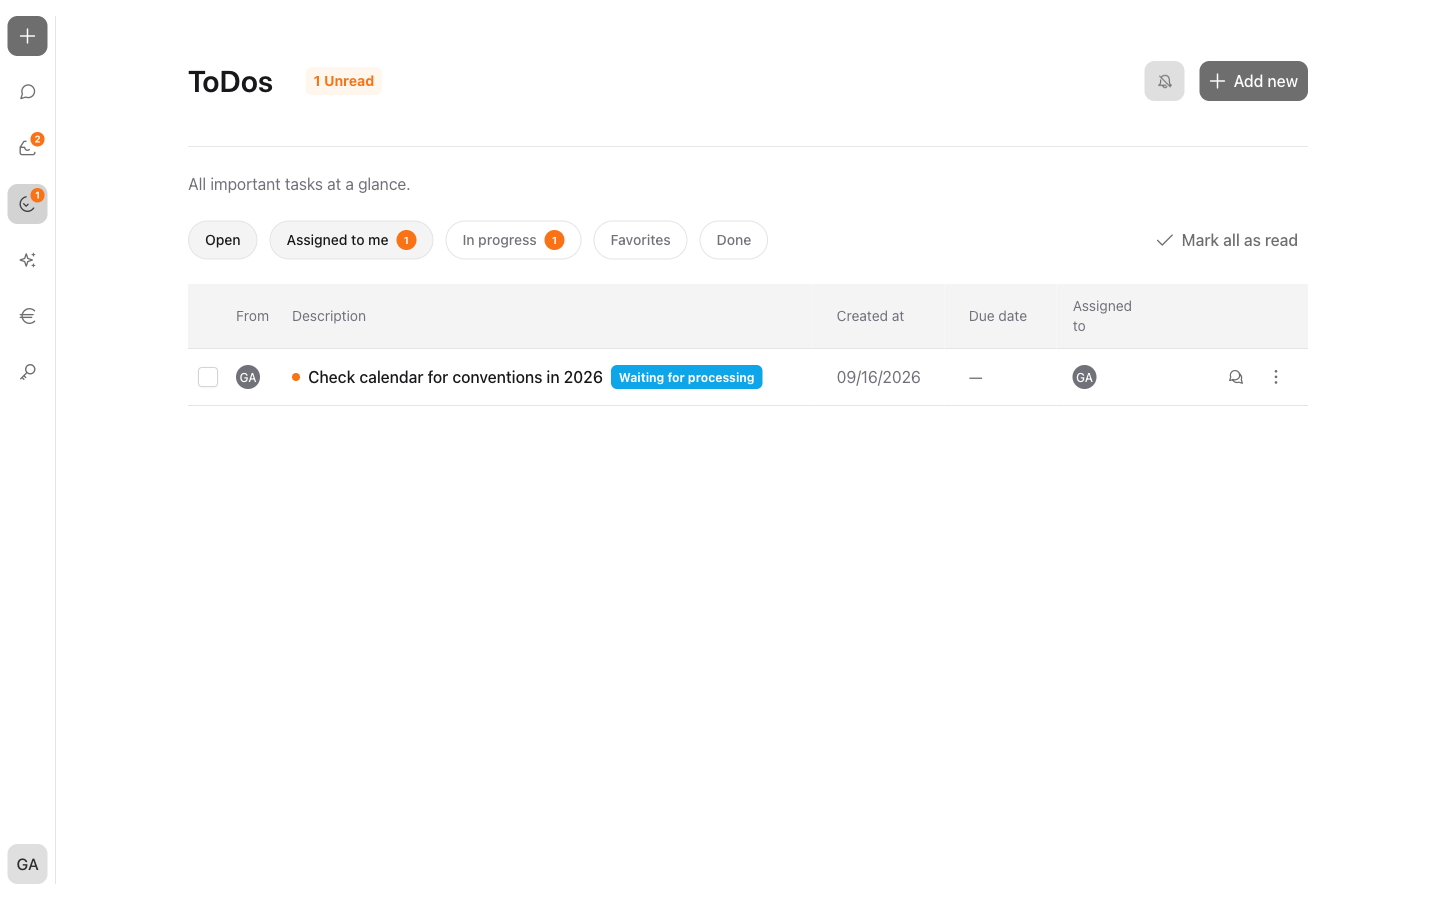Click Mark all as read
The height and width of the screenshot is (900, 1440).
pyautogui.click(x=1227, y=240)
